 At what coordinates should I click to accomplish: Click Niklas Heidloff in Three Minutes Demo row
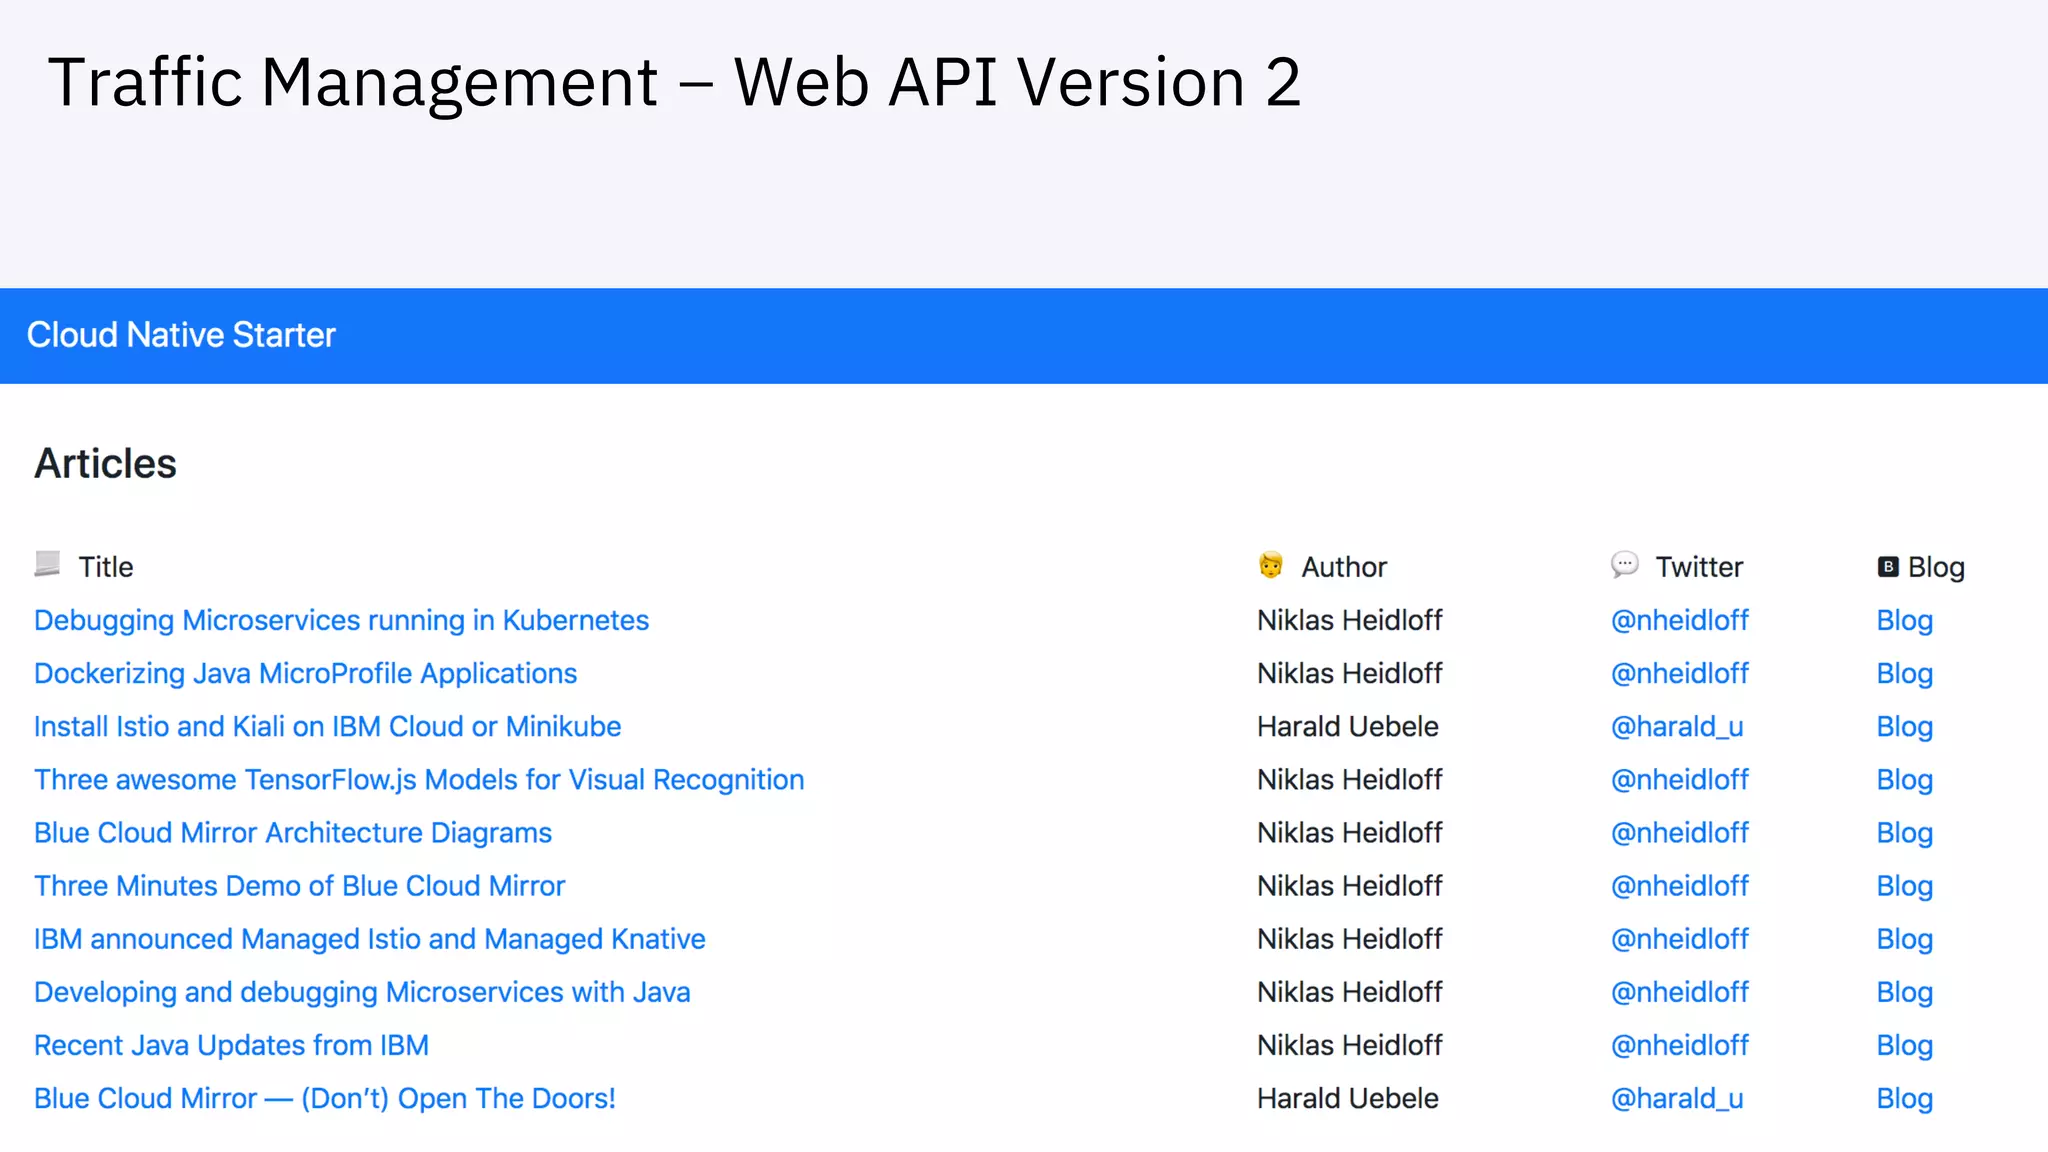[x=1349, y=885]
